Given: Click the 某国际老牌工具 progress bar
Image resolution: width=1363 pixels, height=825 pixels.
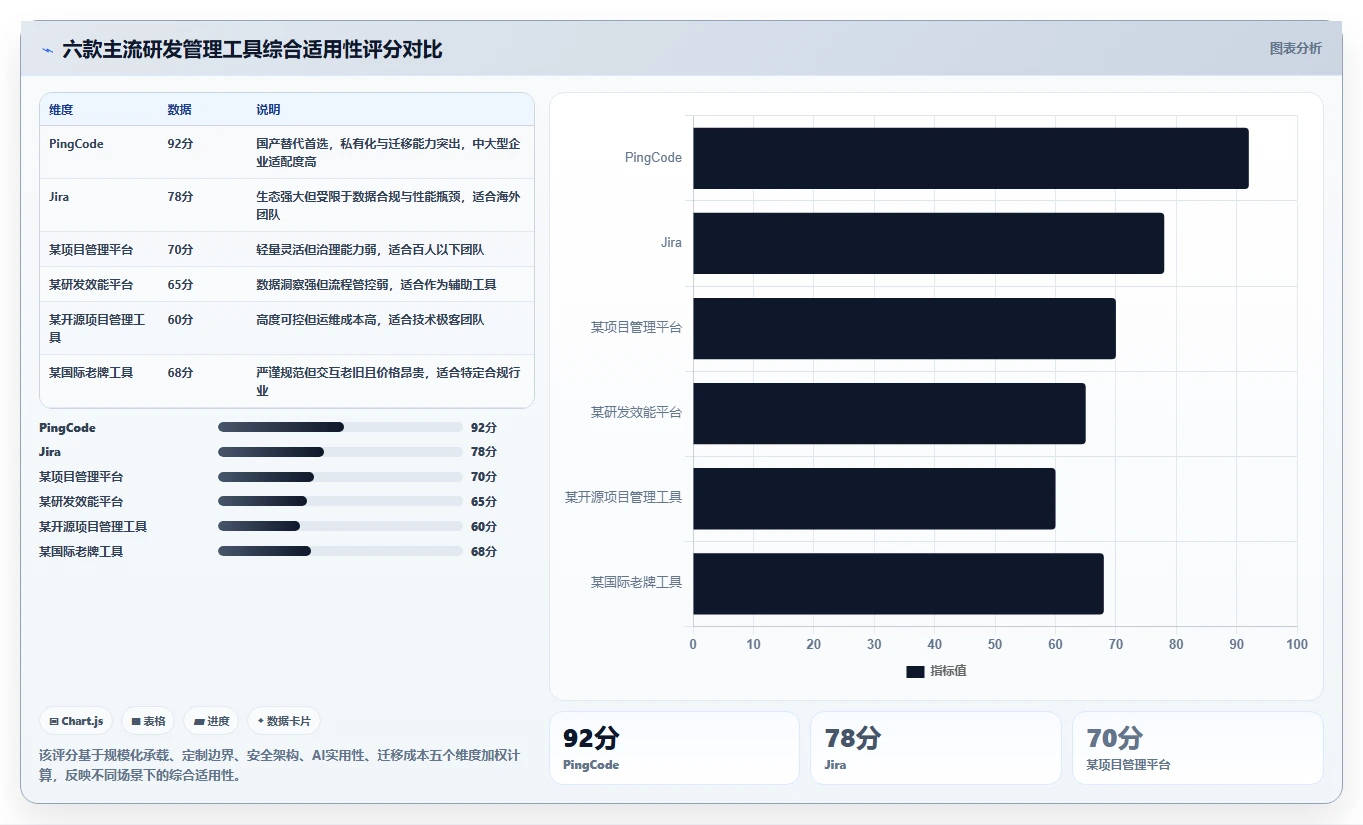Looking at the screenshot, I should (340, 551).
